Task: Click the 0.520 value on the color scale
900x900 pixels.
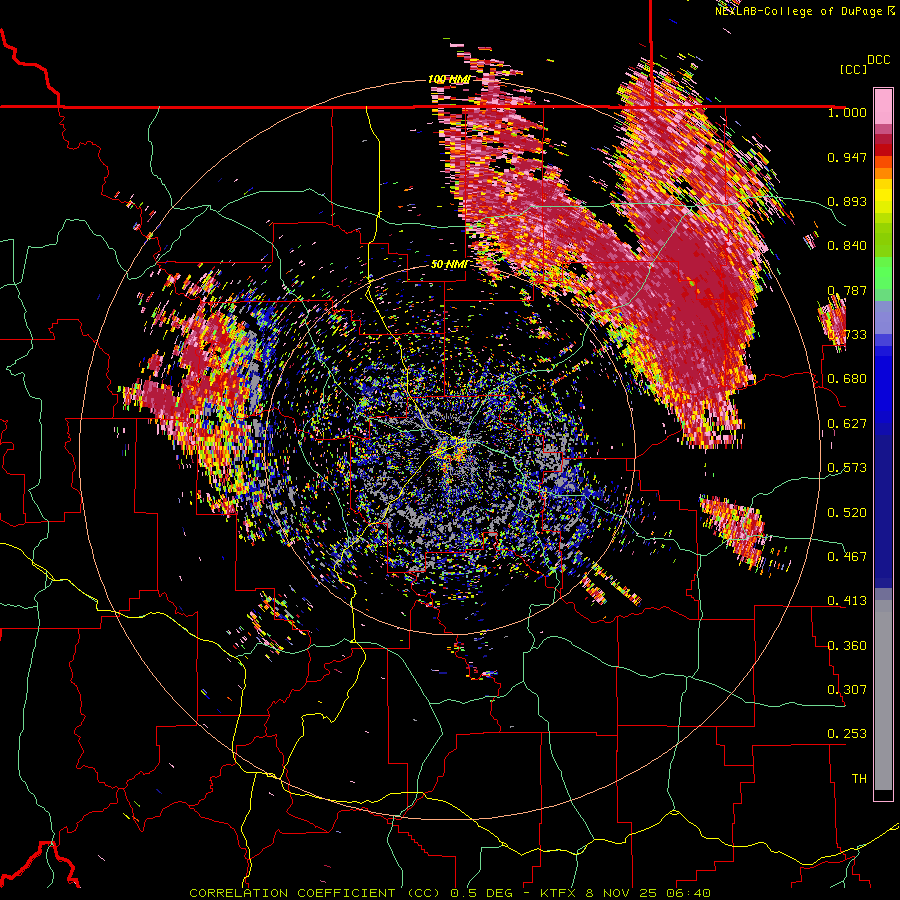Action: tap(847, 512)
